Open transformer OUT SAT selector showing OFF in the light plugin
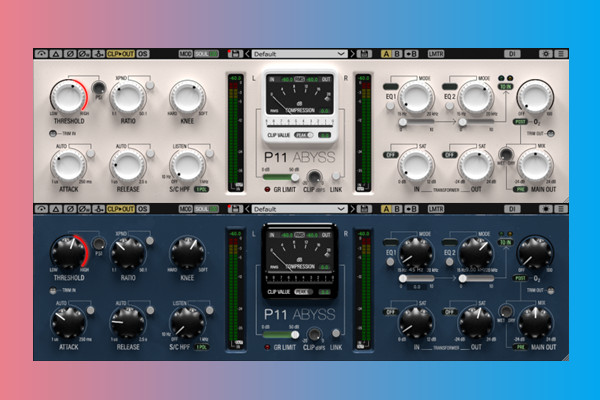The width and height of the screenshot is (600, 400). coord(450,155)
